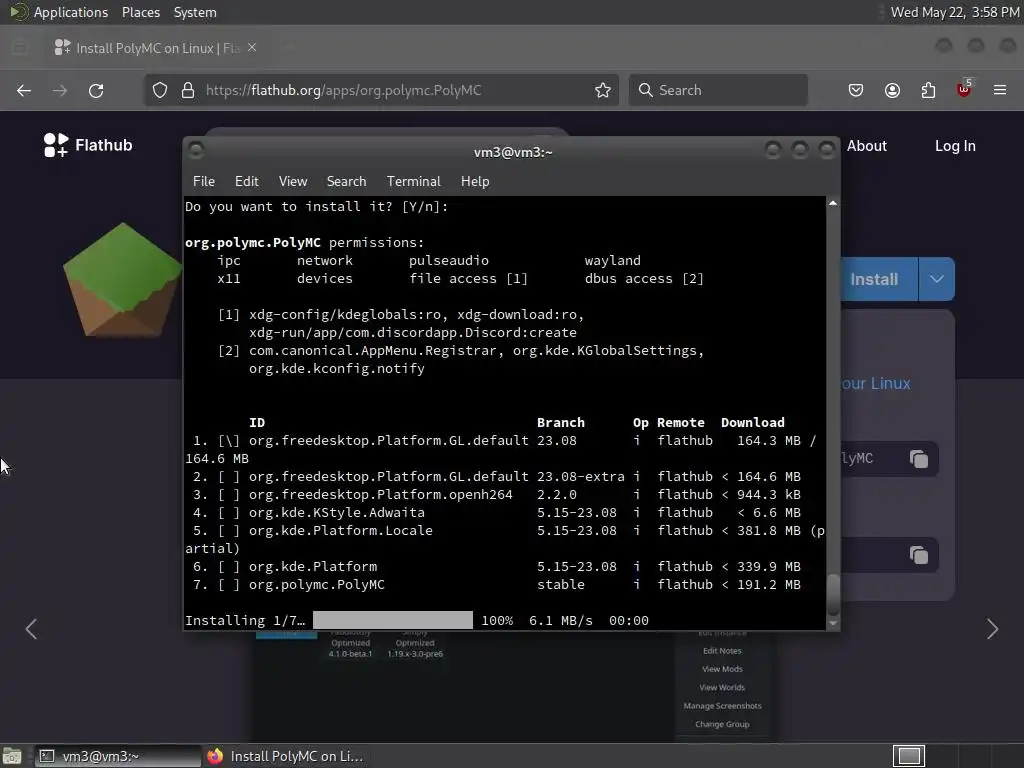
Task: Click 'org.kde.Platform.Locale' text
Action: (x=340, y=530)
